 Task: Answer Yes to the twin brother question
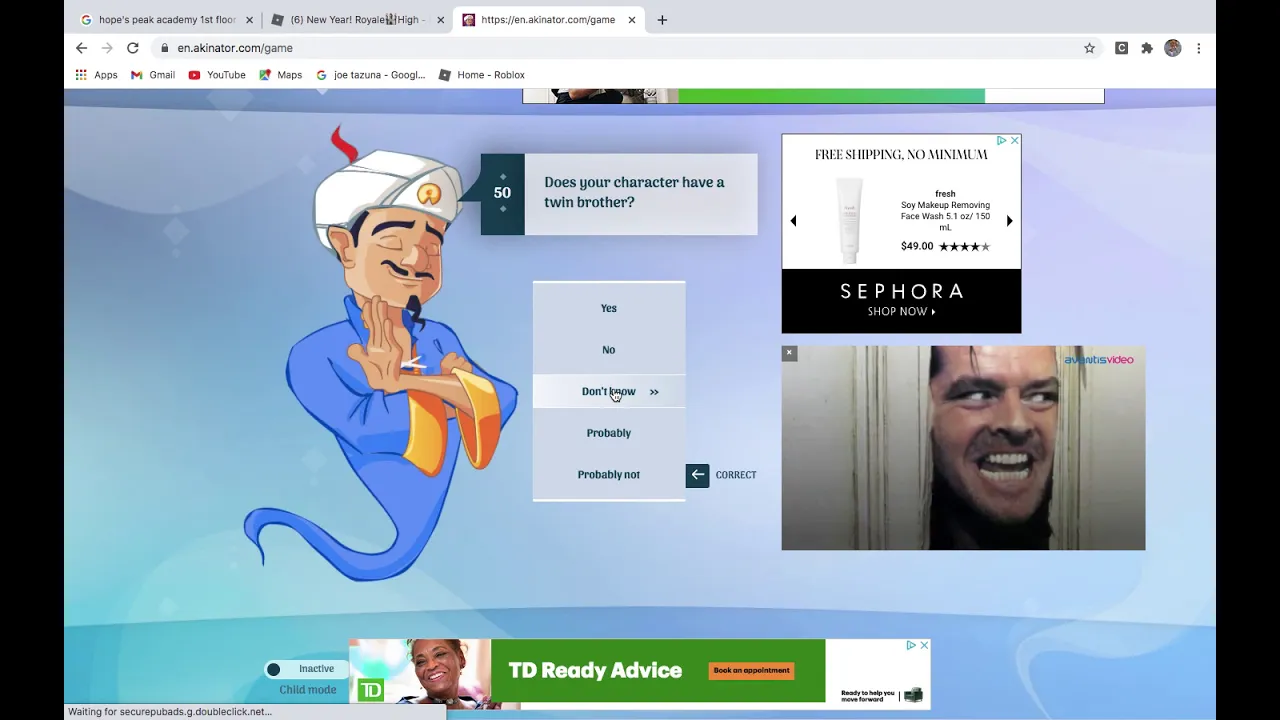tap(609, 308)
